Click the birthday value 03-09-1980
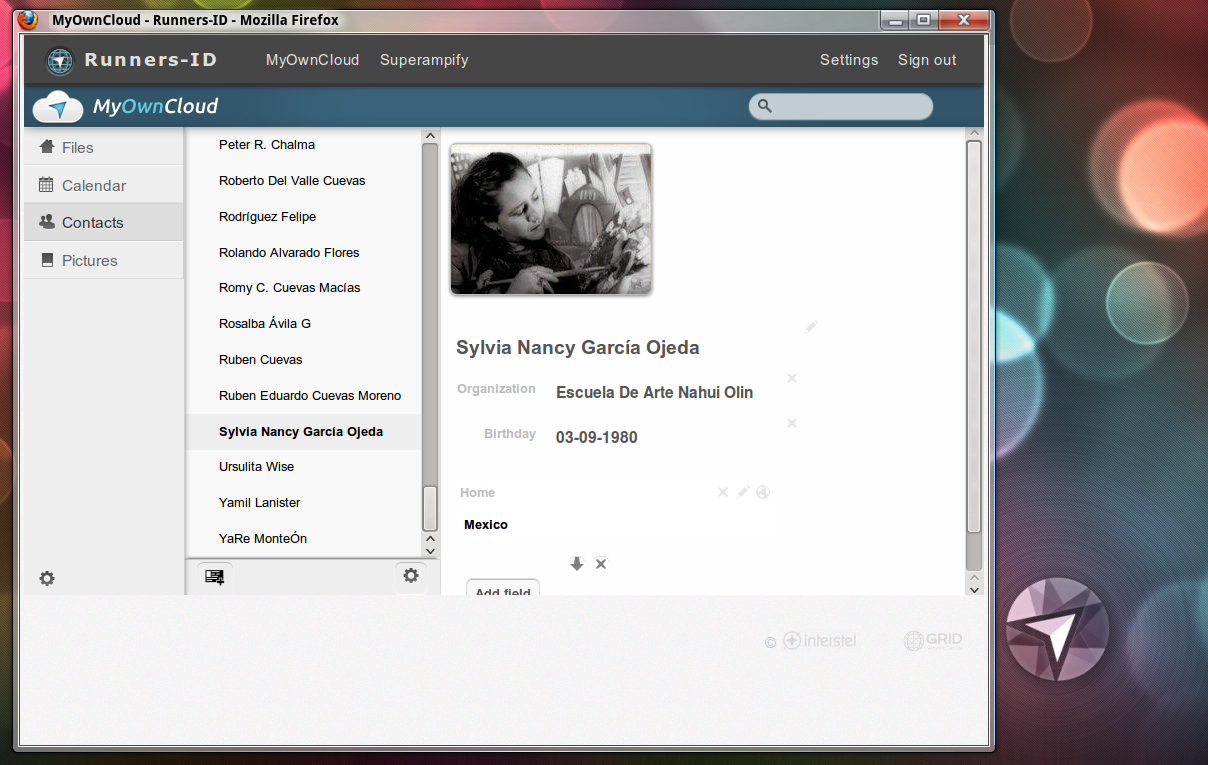This screenshot has height=765, width=1208. pyautogui.click(x=597, y=437)
